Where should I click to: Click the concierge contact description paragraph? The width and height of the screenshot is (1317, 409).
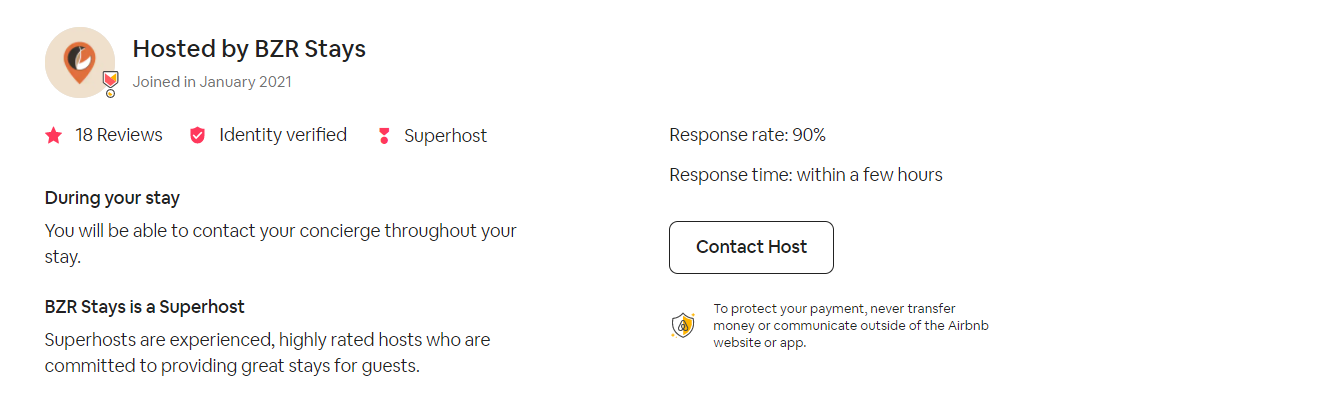[x=280, y=243]
